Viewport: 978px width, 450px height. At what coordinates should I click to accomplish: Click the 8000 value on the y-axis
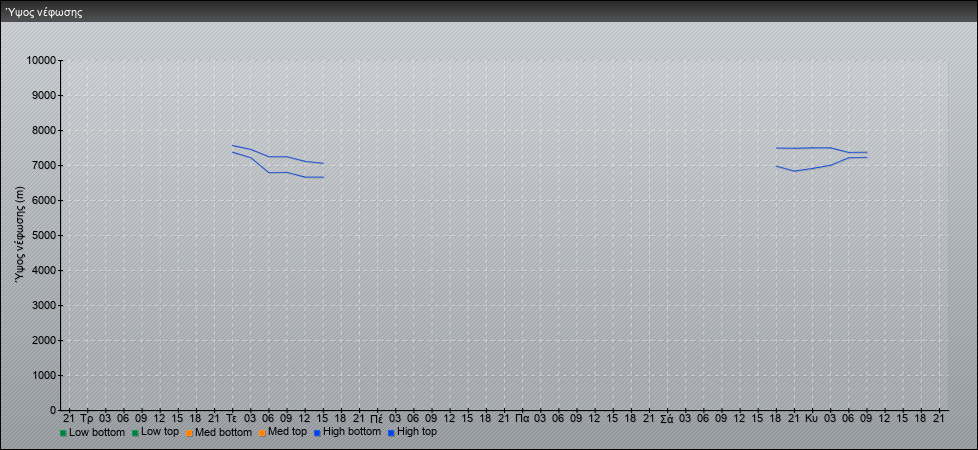pos(44,130)
